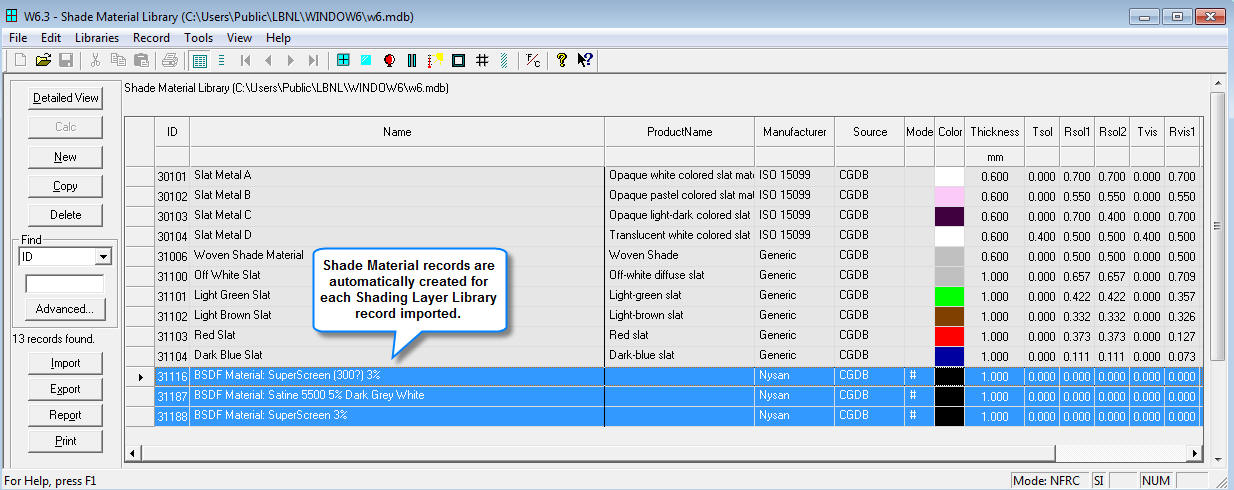The width and height of the screenshot is (1234, 490).
Task: Open the Tools menu
Action: (x=199, y=38)
